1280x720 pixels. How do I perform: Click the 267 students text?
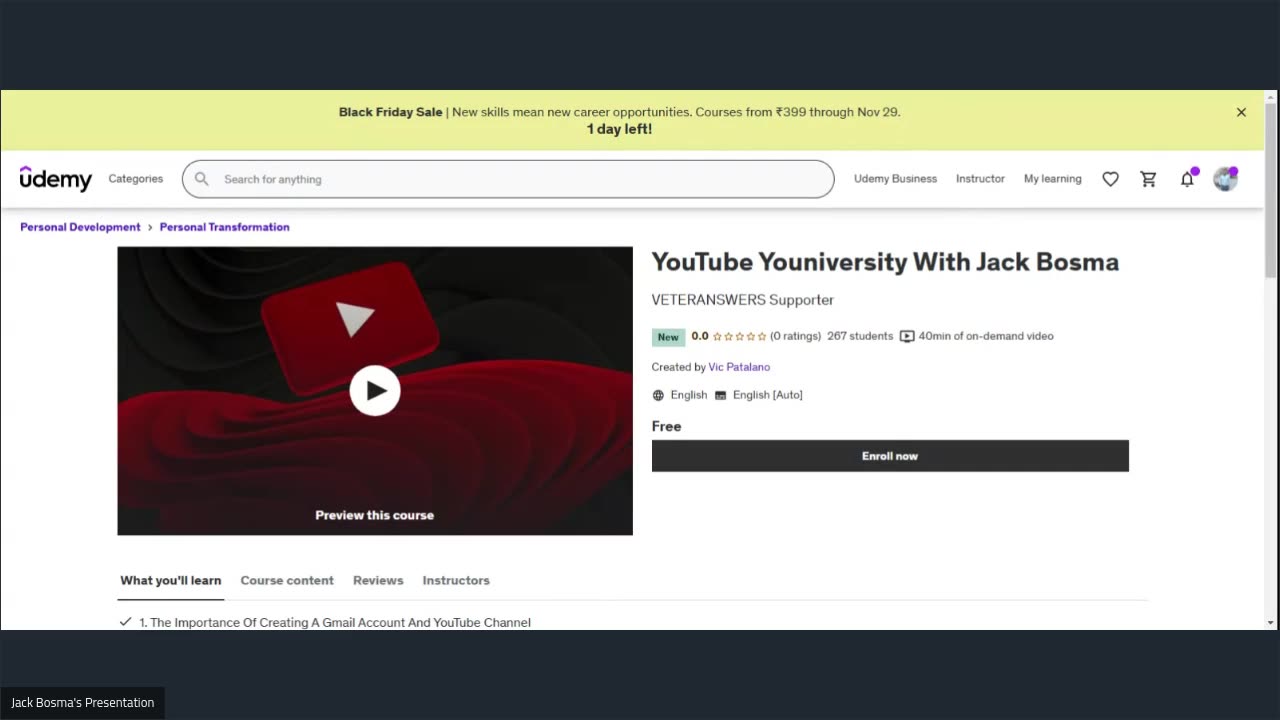pos(860,336)
